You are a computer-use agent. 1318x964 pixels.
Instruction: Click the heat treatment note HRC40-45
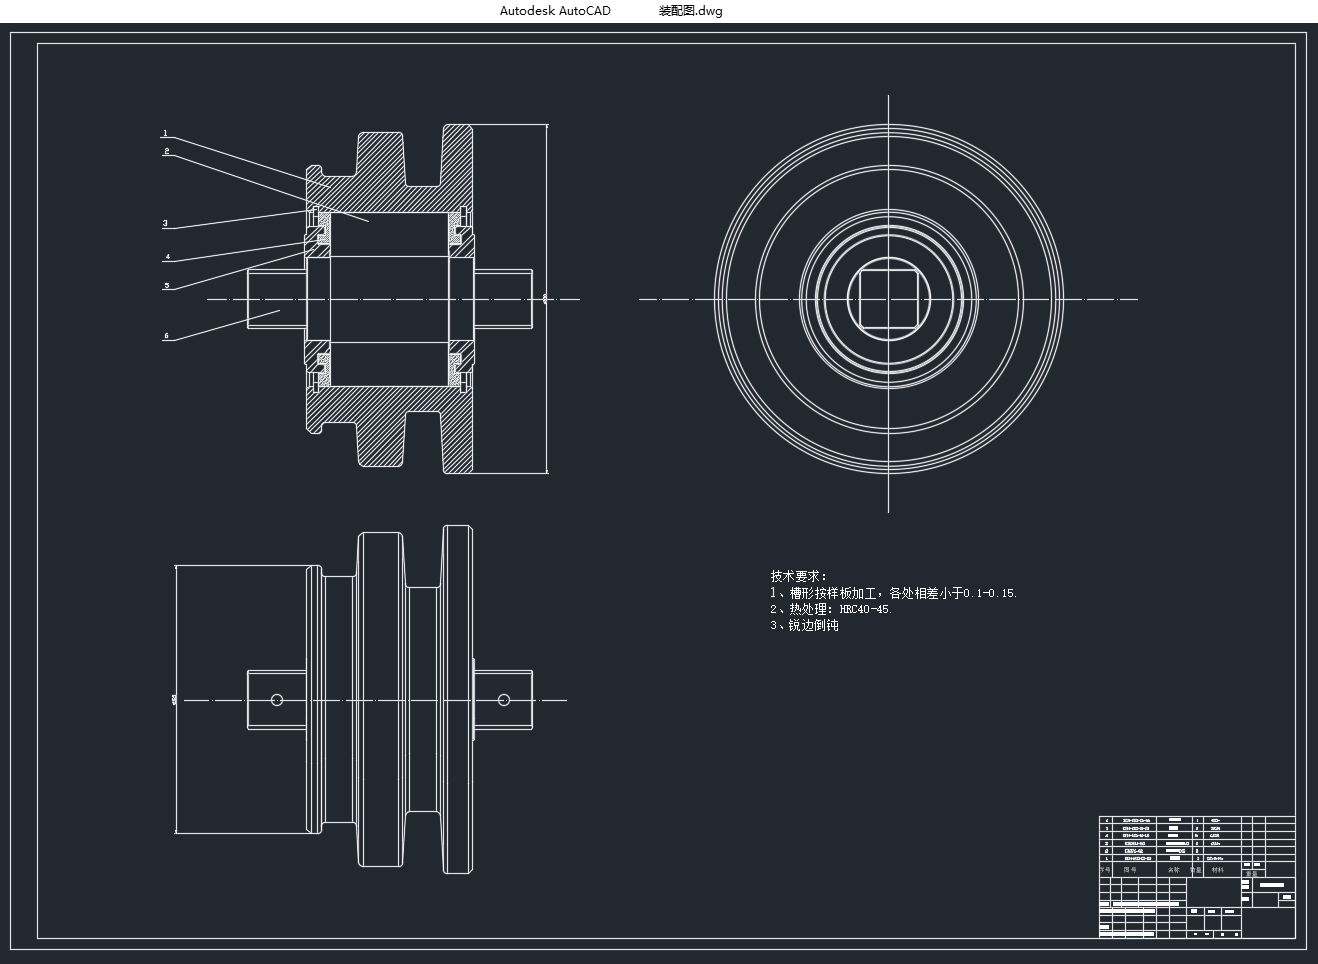(x=831, y=609)
